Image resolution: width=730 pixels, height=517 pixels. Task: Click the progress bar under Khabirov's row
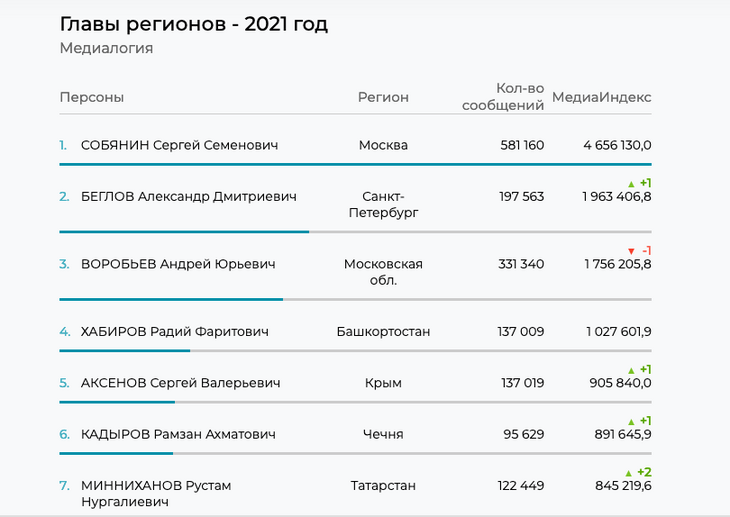coord(125,351)
